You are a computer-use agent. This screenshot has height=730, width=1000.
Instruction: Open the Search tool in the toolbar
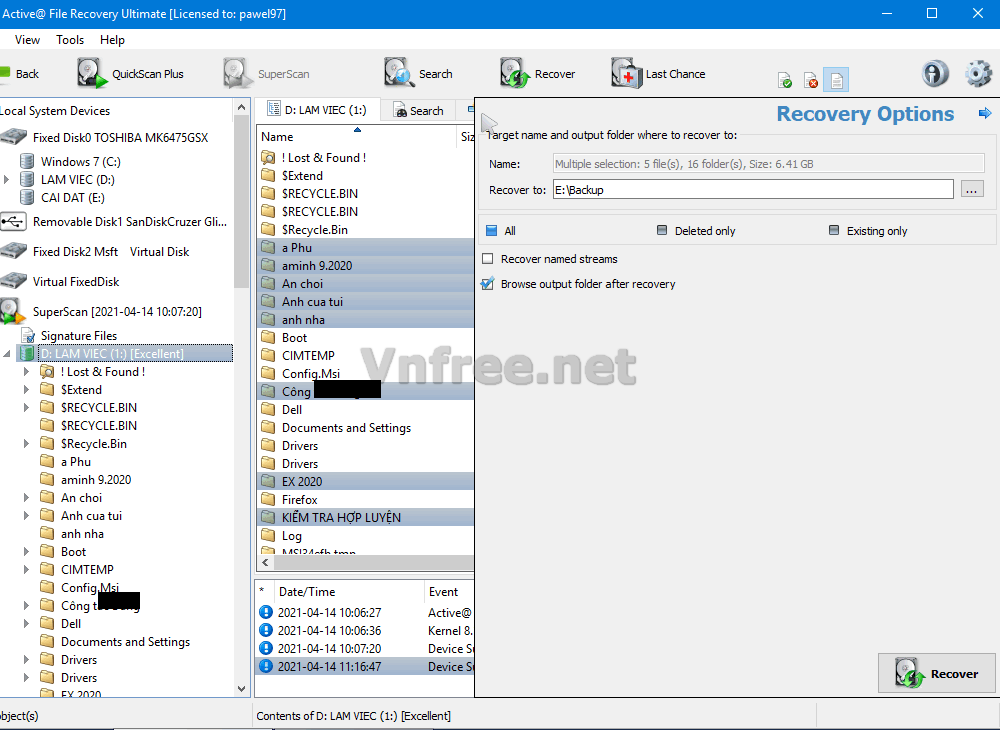[418, 74]
